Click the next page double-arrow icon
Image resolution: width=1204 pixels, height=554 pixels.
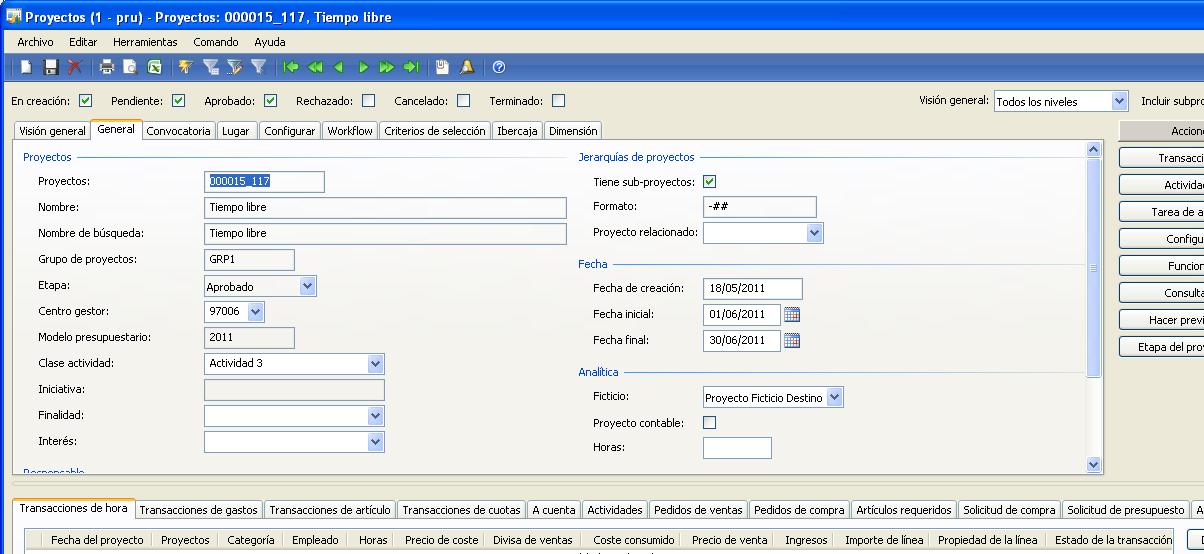click(x=386, y=67)
